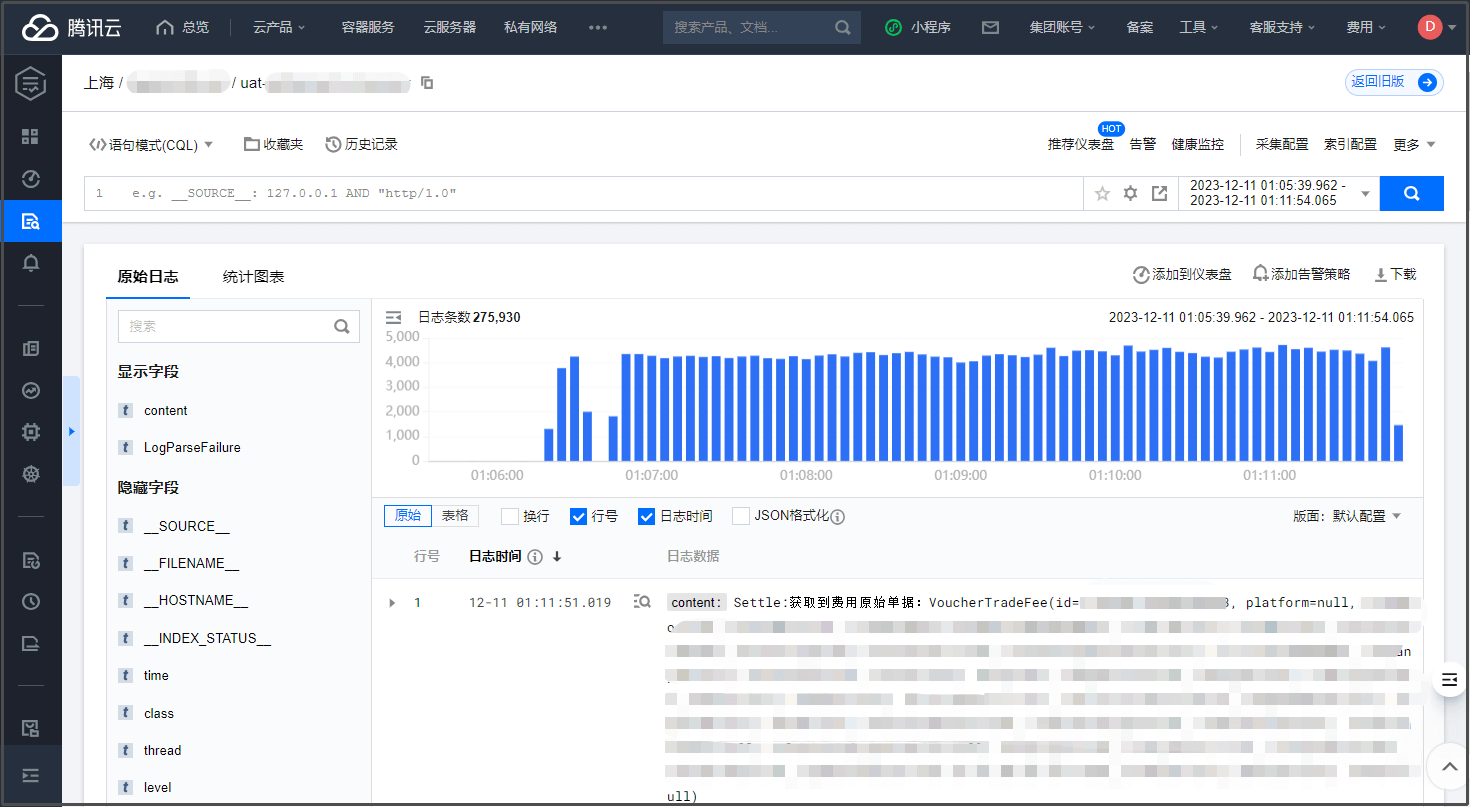Click the share query external link icon
This screenshot has width=1470, height=807.
[1159, 194]
